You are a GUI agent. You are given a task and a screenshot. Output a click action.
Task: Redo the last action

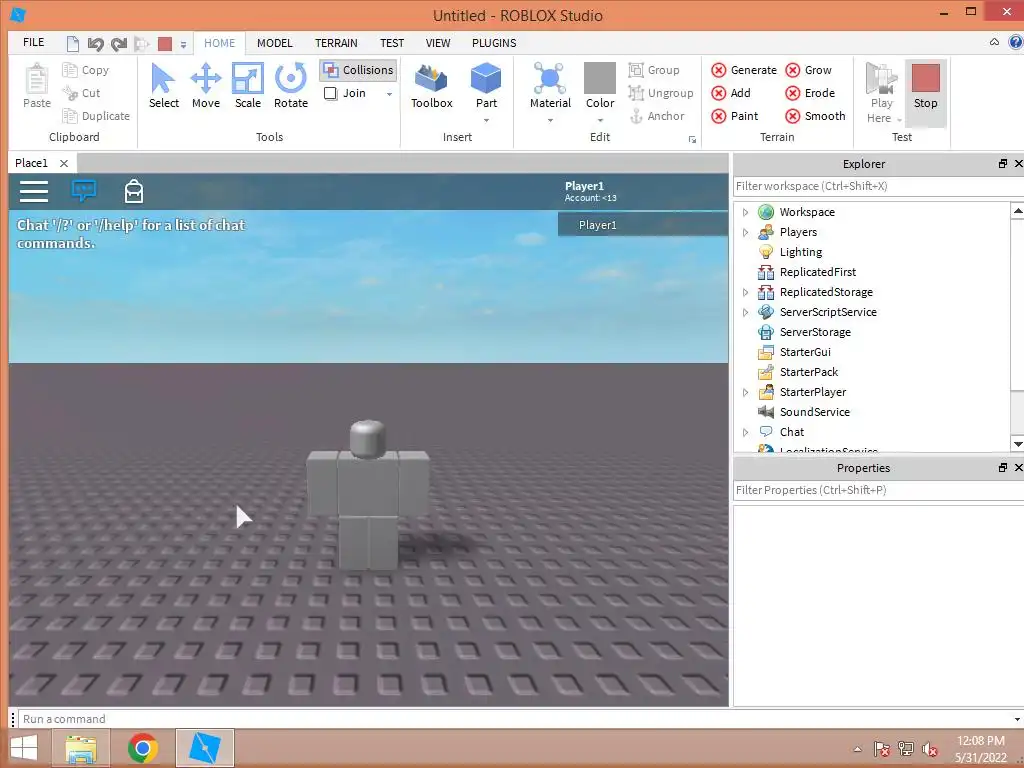pyautogui.click(x=118, y=44)
